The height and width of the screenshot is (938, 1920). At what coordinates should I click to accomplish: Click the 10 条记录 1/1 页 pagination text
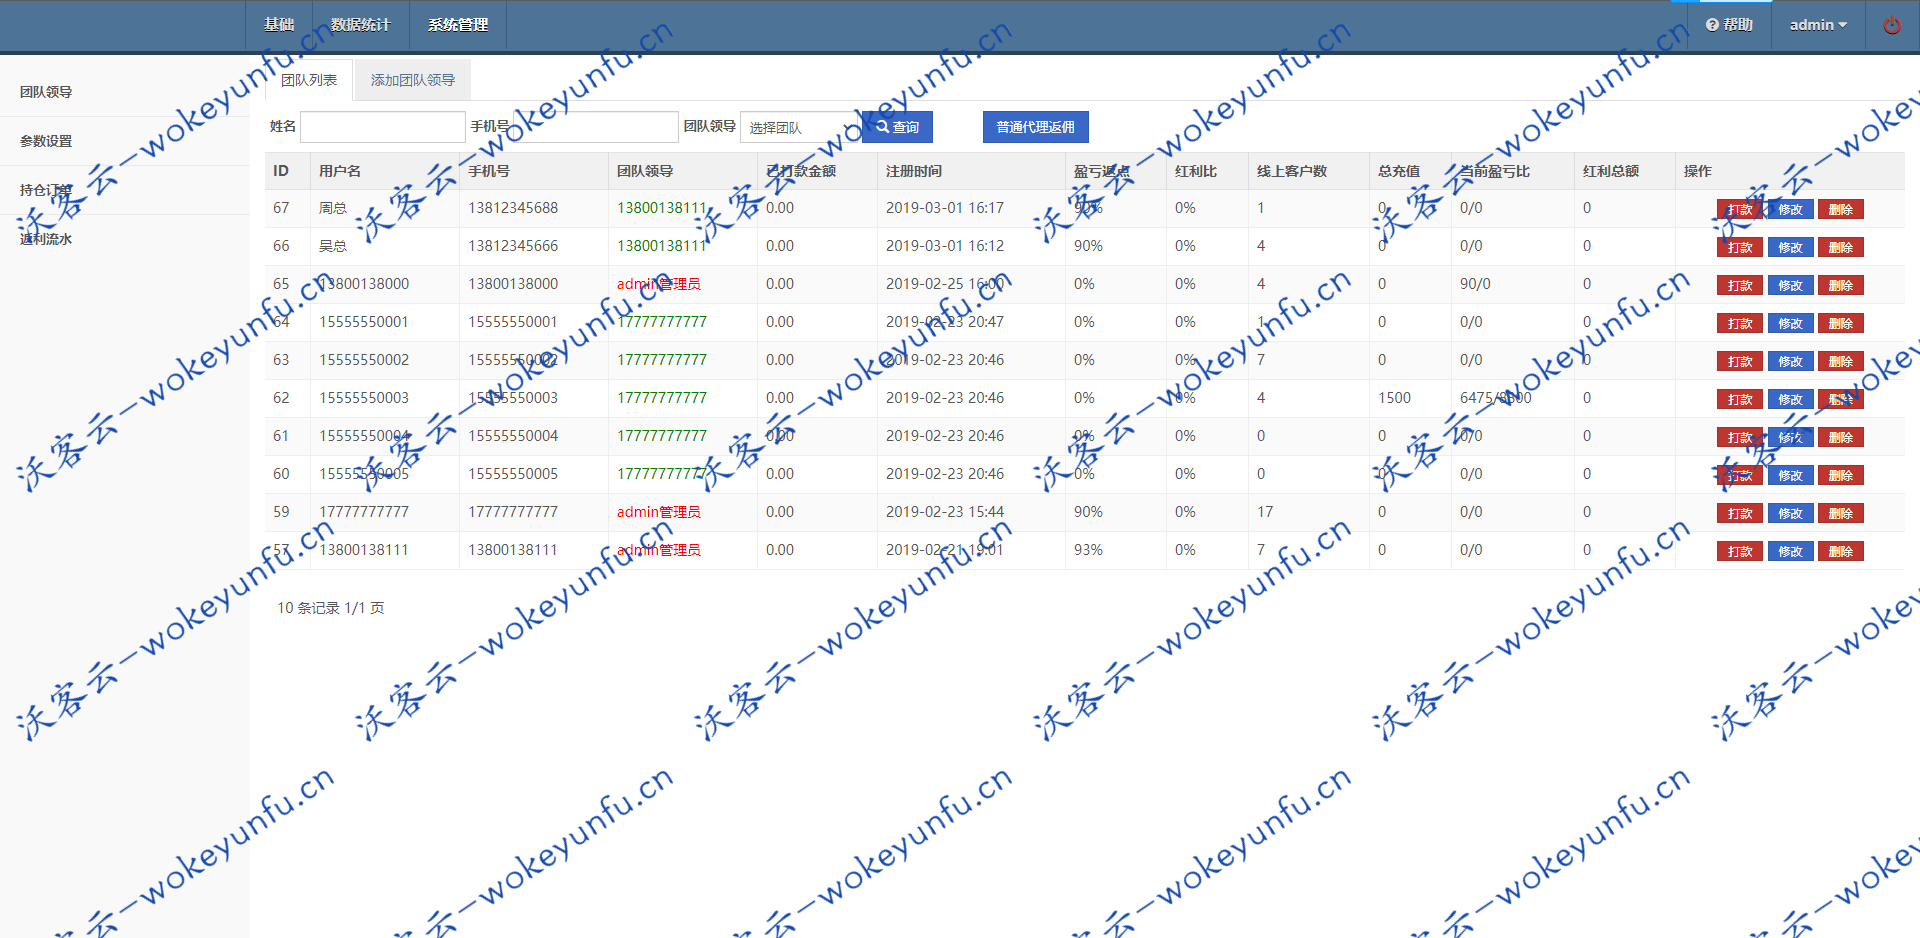(331, 608)
